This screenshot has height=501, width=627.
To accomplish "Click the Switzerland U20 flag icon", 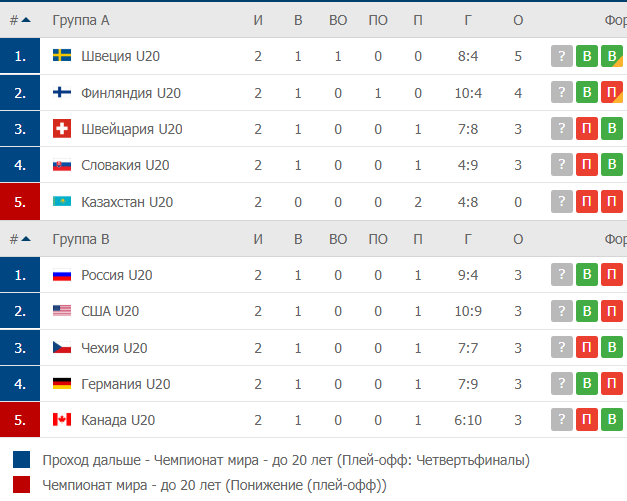I will coord(62,128).
